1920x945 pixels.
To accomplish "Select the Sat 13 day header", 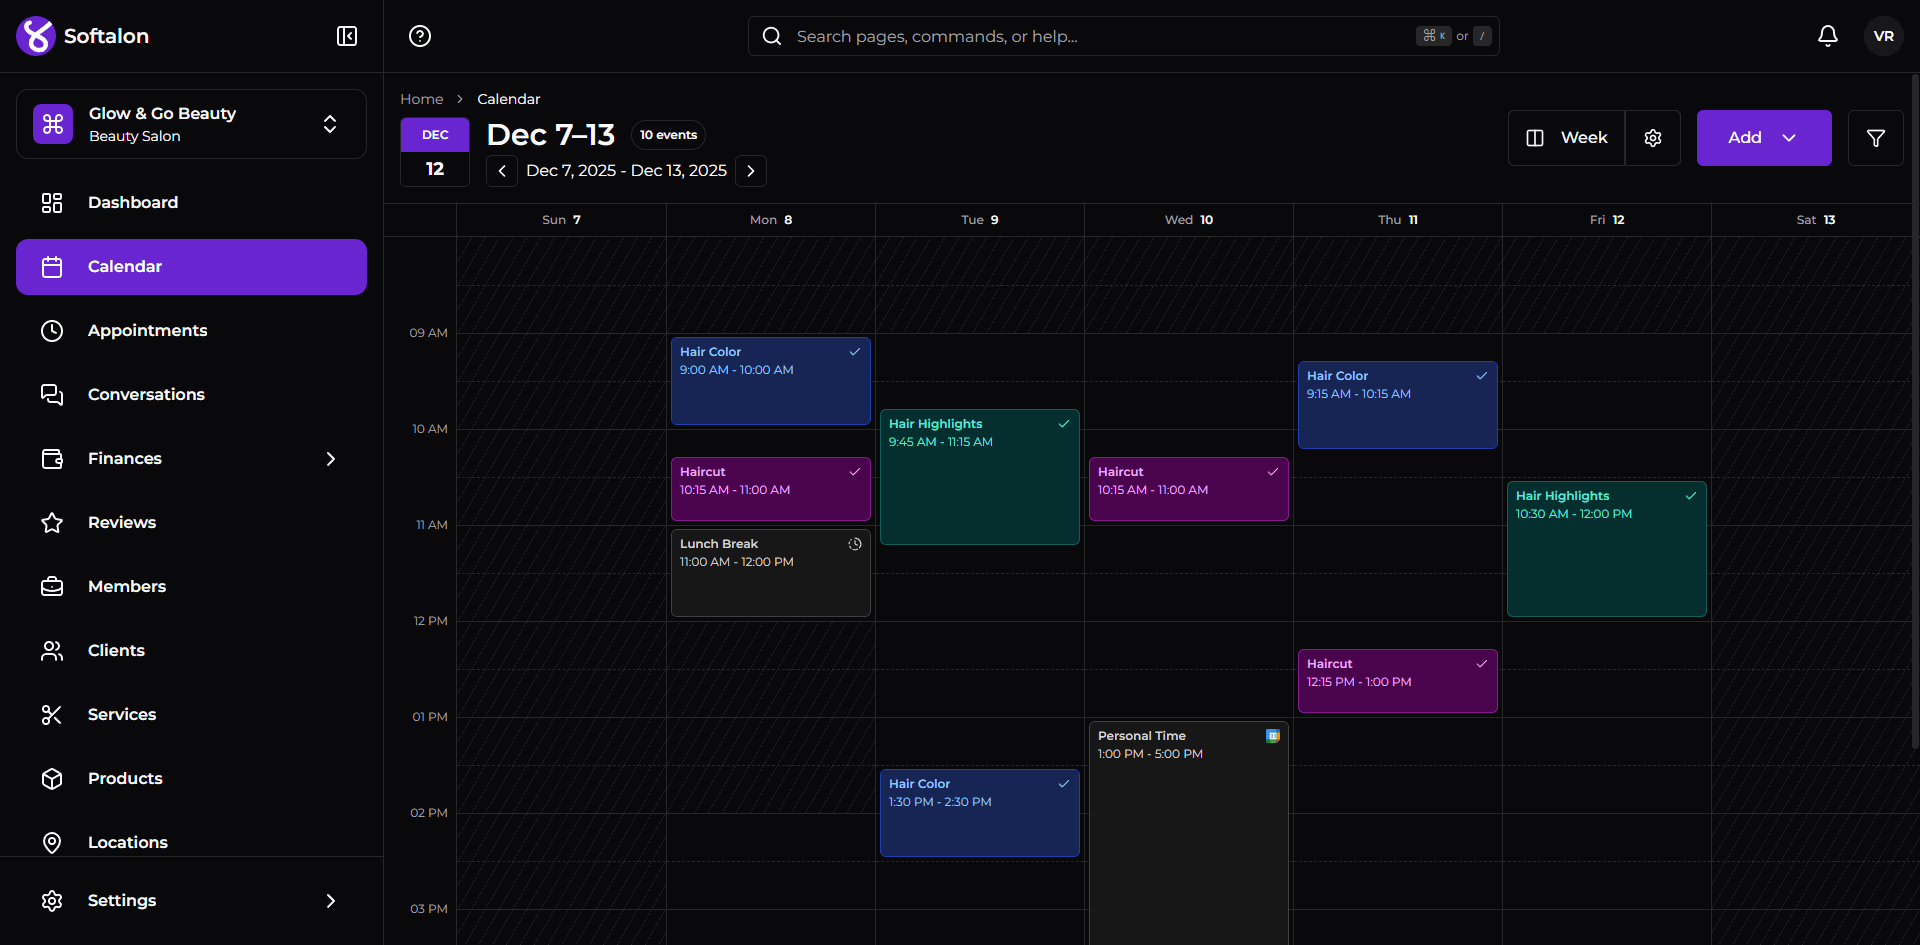I will pos(1816,220).
